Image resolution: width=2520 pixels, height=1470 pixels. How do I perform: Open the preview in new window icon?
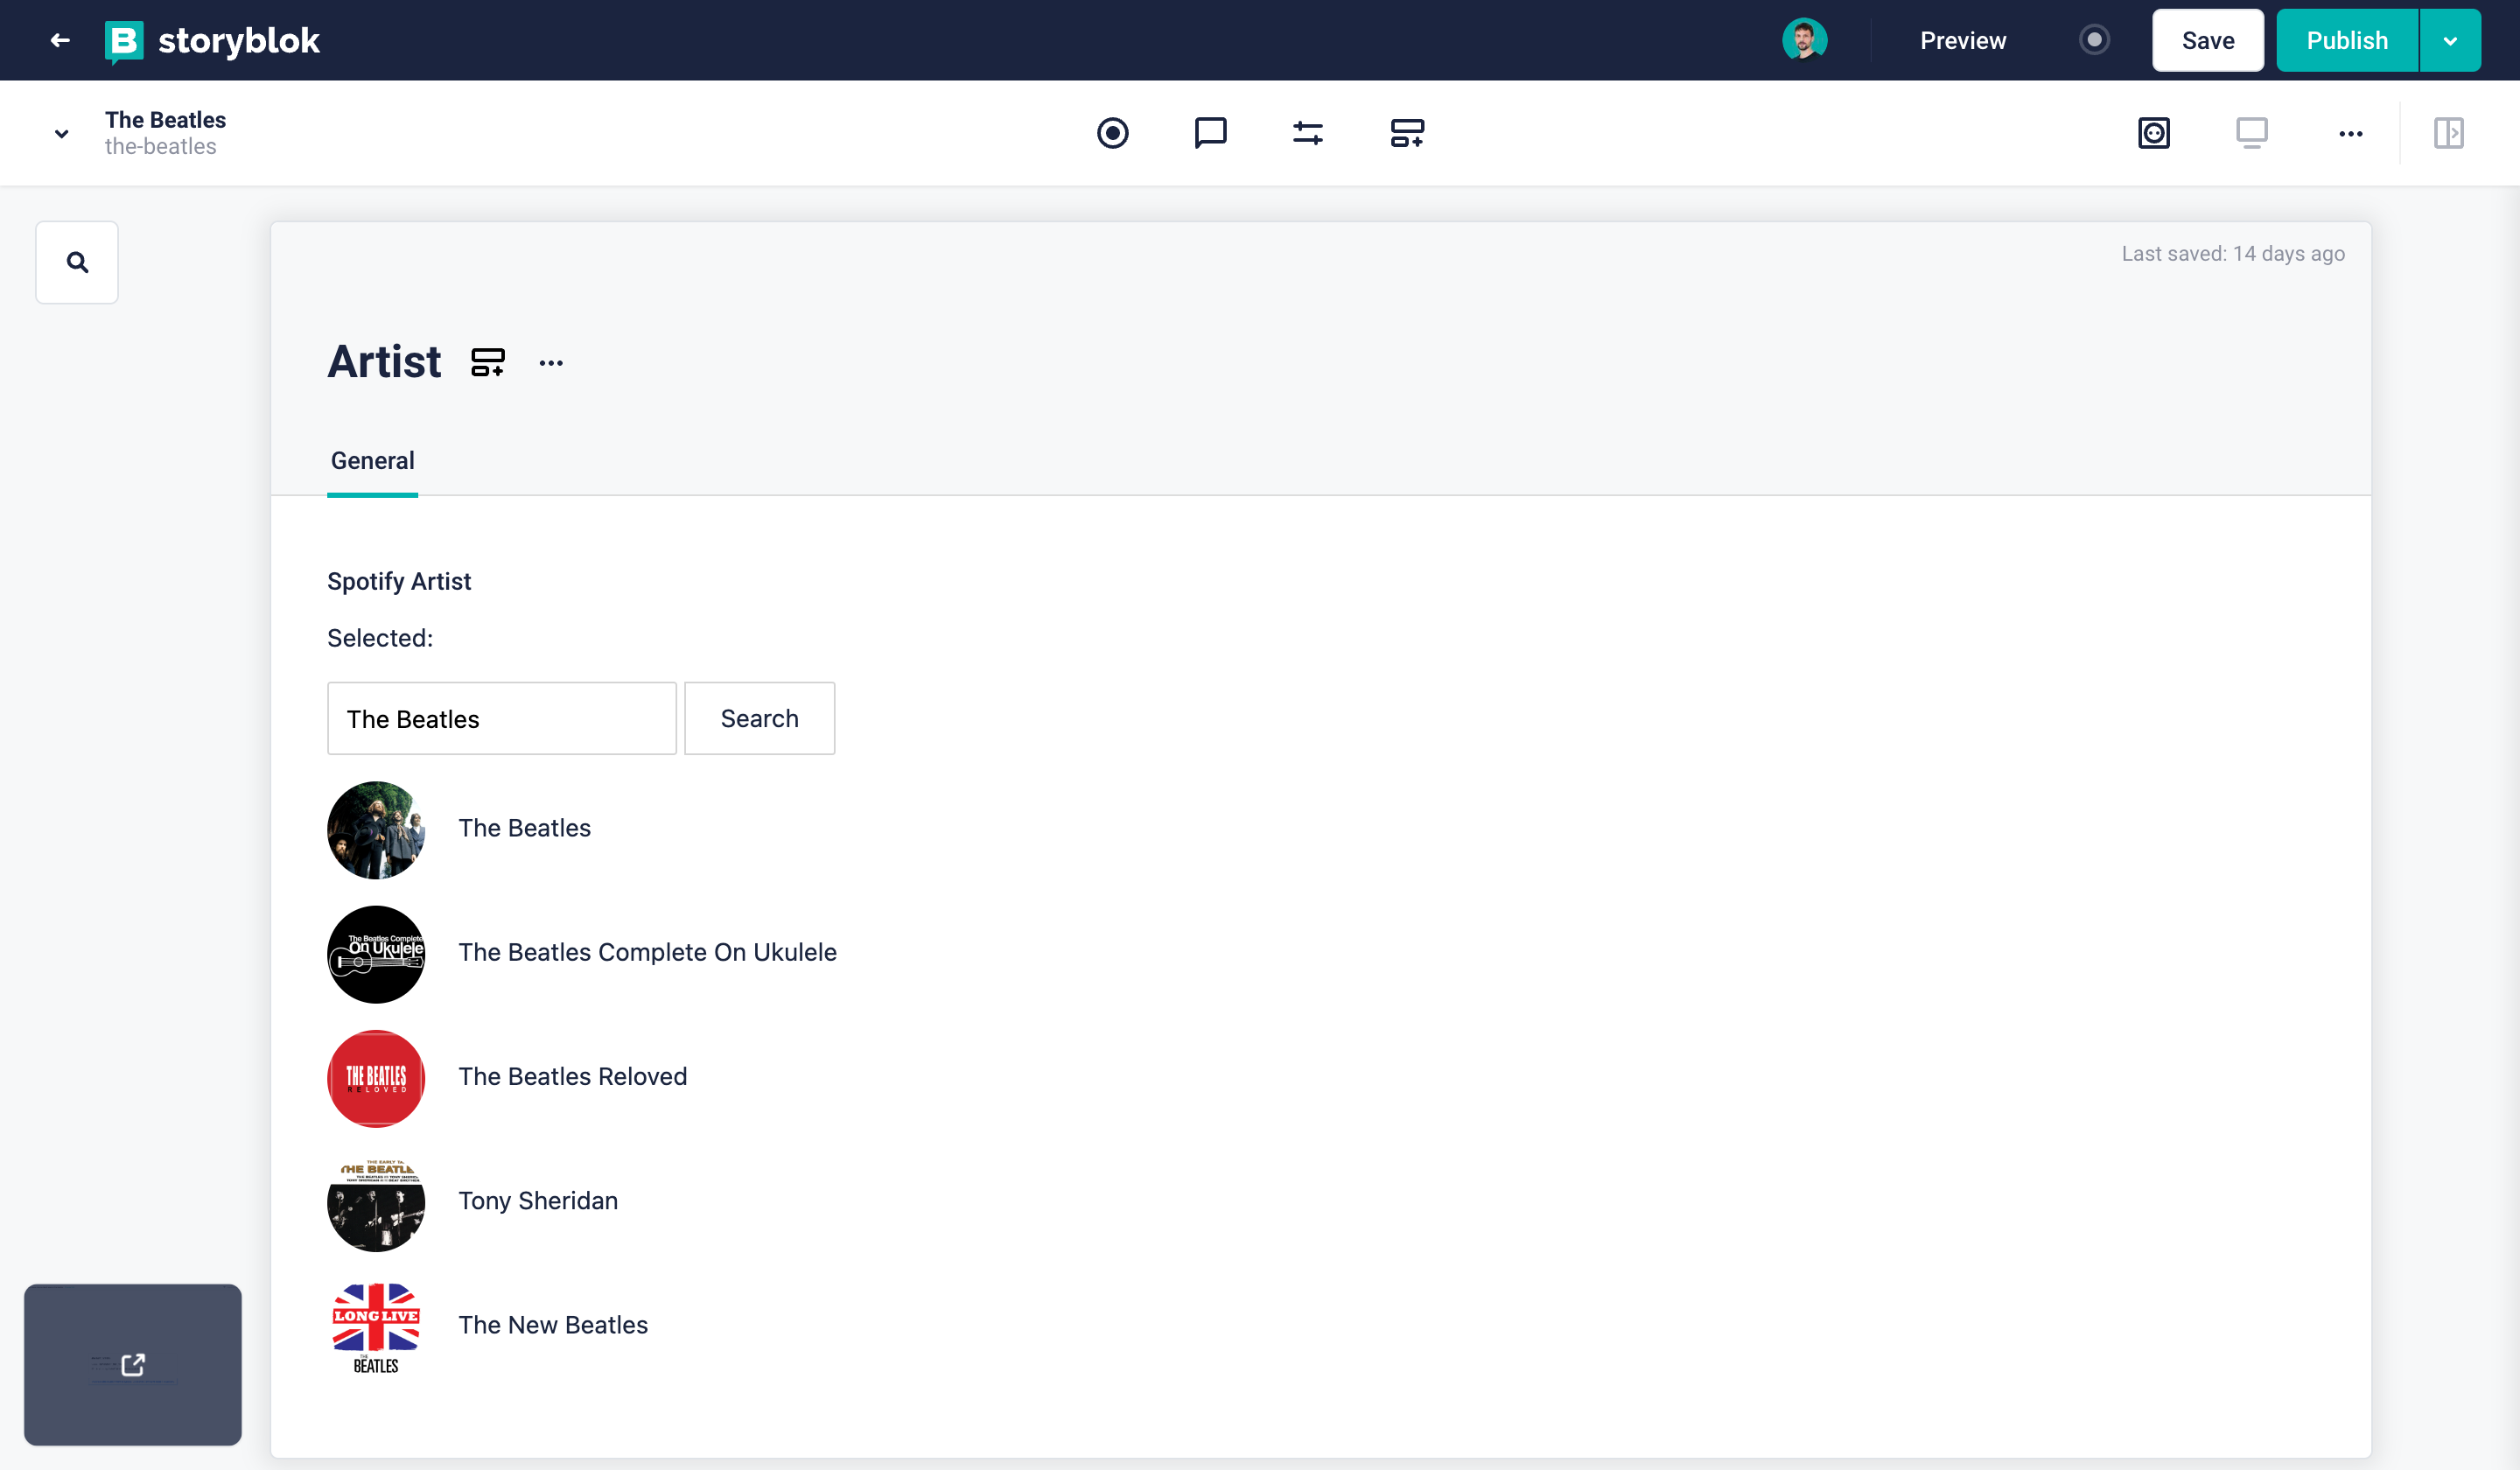[133, 1364]
